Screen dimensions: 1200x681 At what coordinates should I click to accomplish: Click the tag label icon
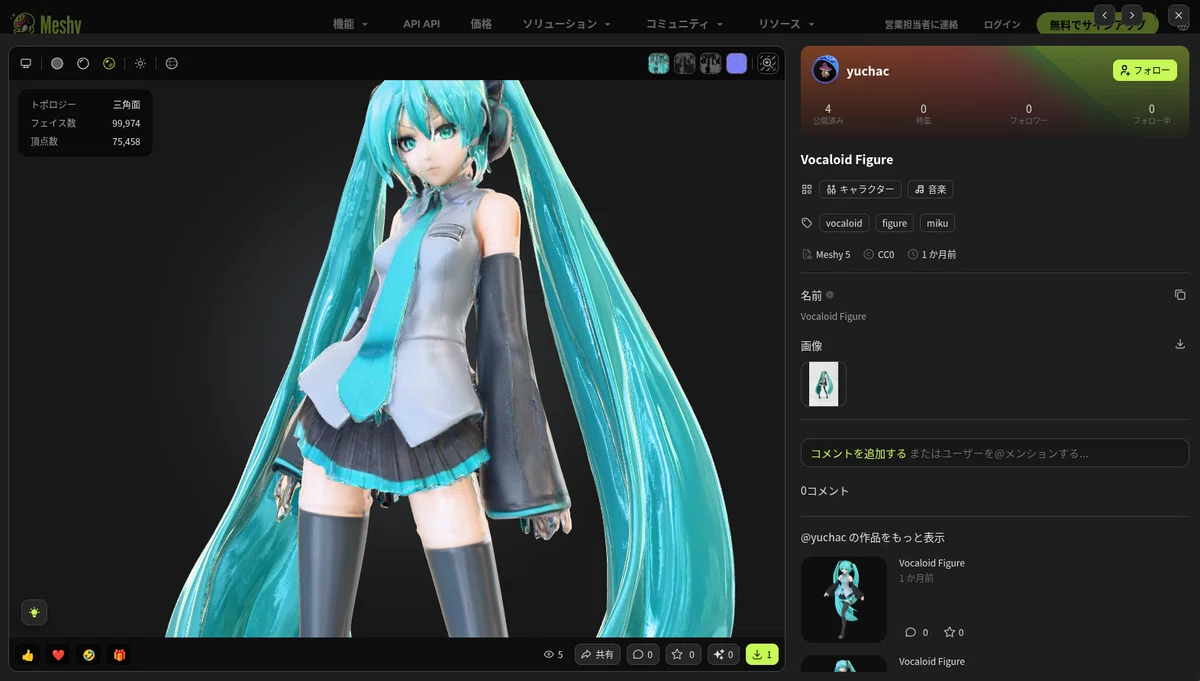click(807, 223)
